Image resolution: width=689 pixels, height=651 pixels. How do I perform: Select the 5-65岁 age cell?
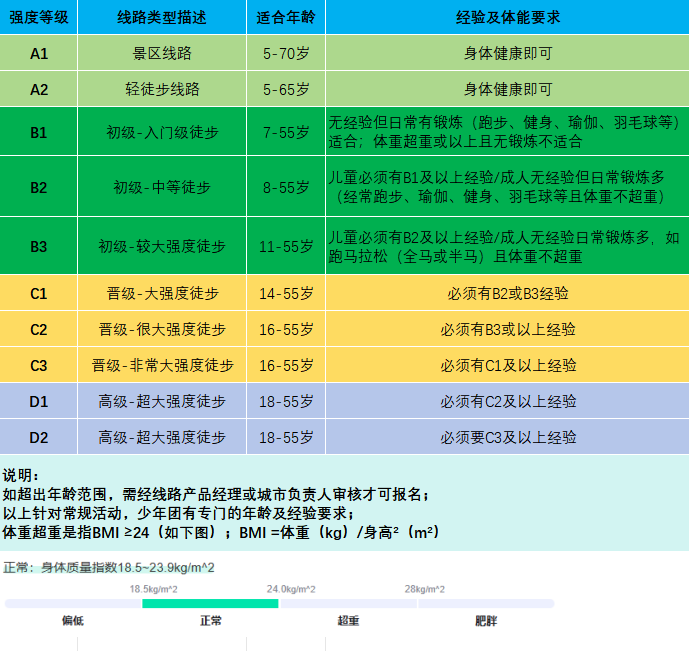[x=285, y=89]
